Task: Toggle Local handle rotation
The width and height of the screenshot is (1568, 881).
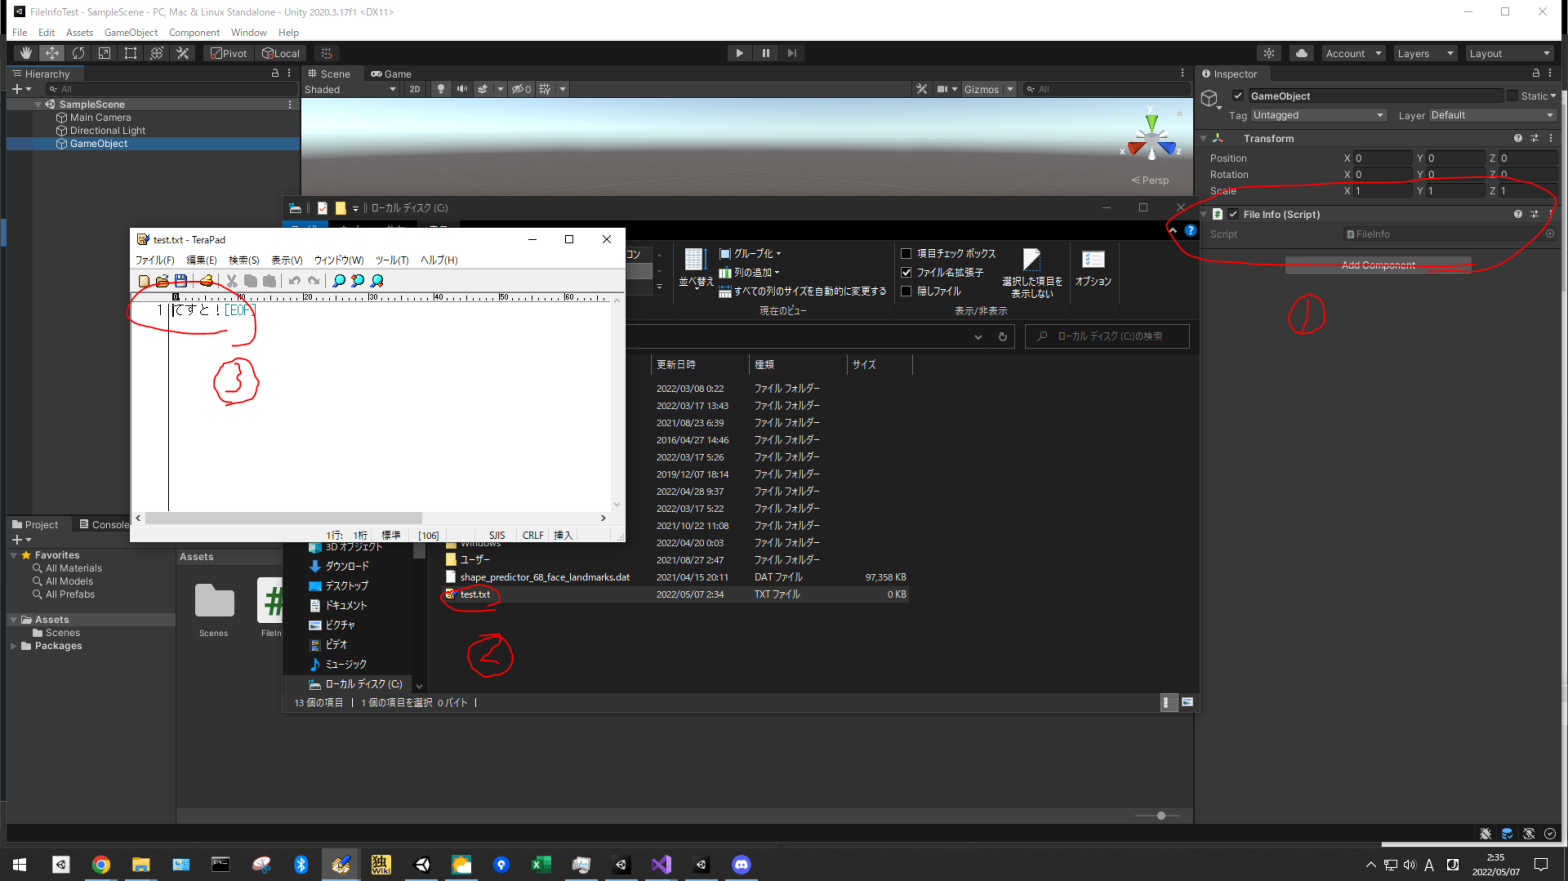Action: click(280, 53)
